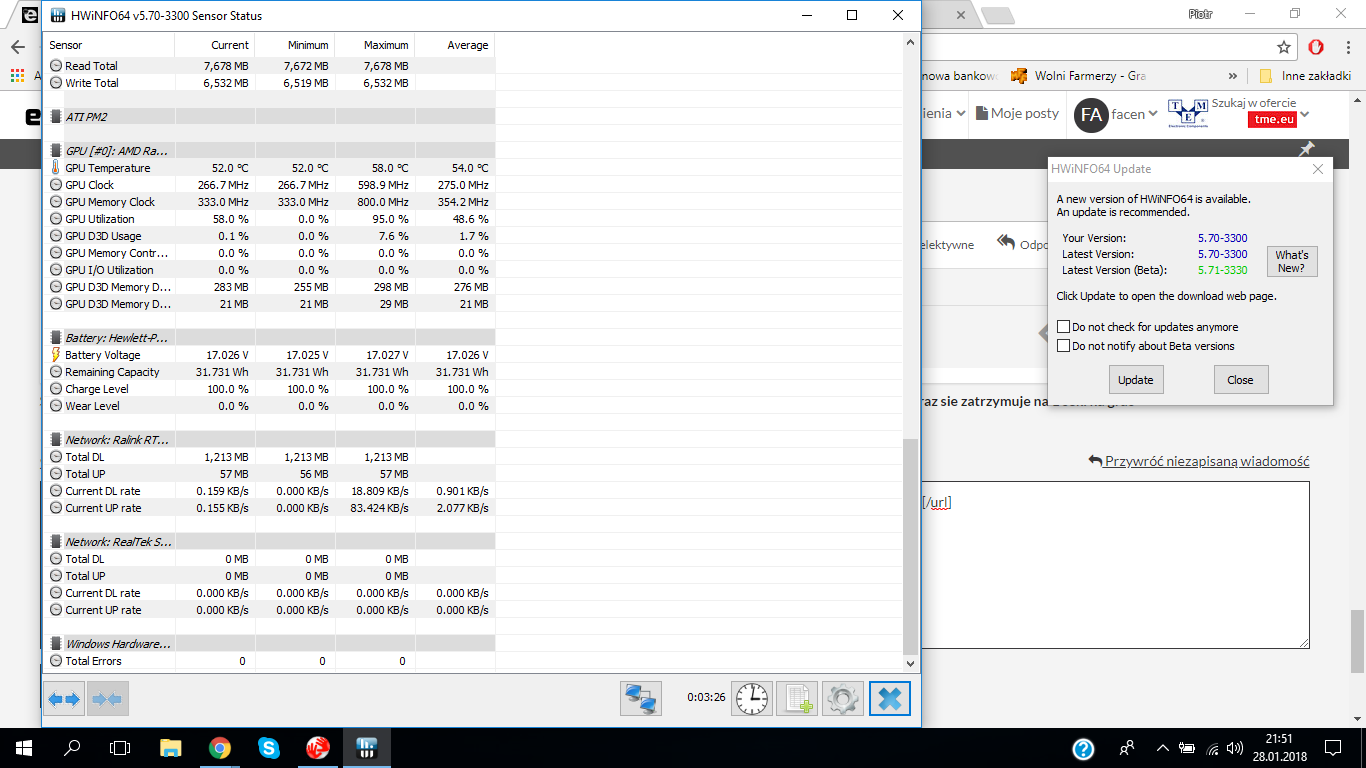The image size is (1366, 768).
Task: Select the chip icon beside Windows Hardware...
Action: click(x=56, y=644)
